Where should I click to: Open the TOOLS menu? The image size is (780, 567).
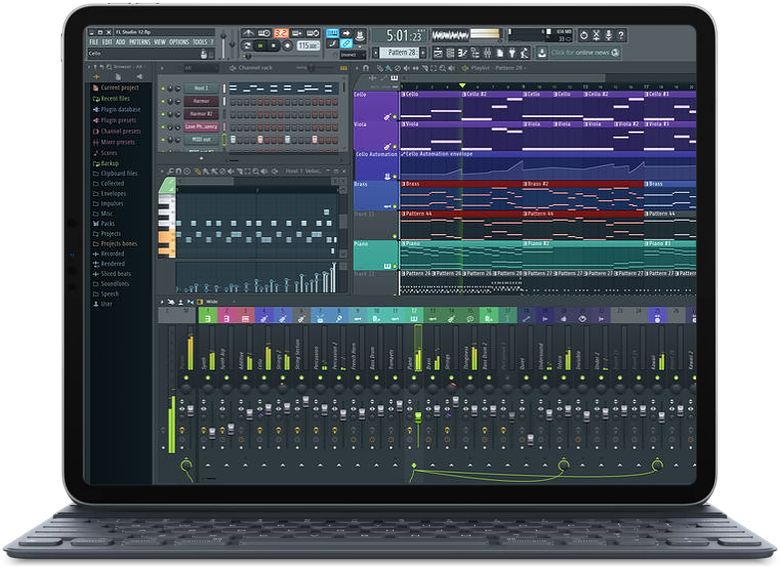(x=200, y=42)
